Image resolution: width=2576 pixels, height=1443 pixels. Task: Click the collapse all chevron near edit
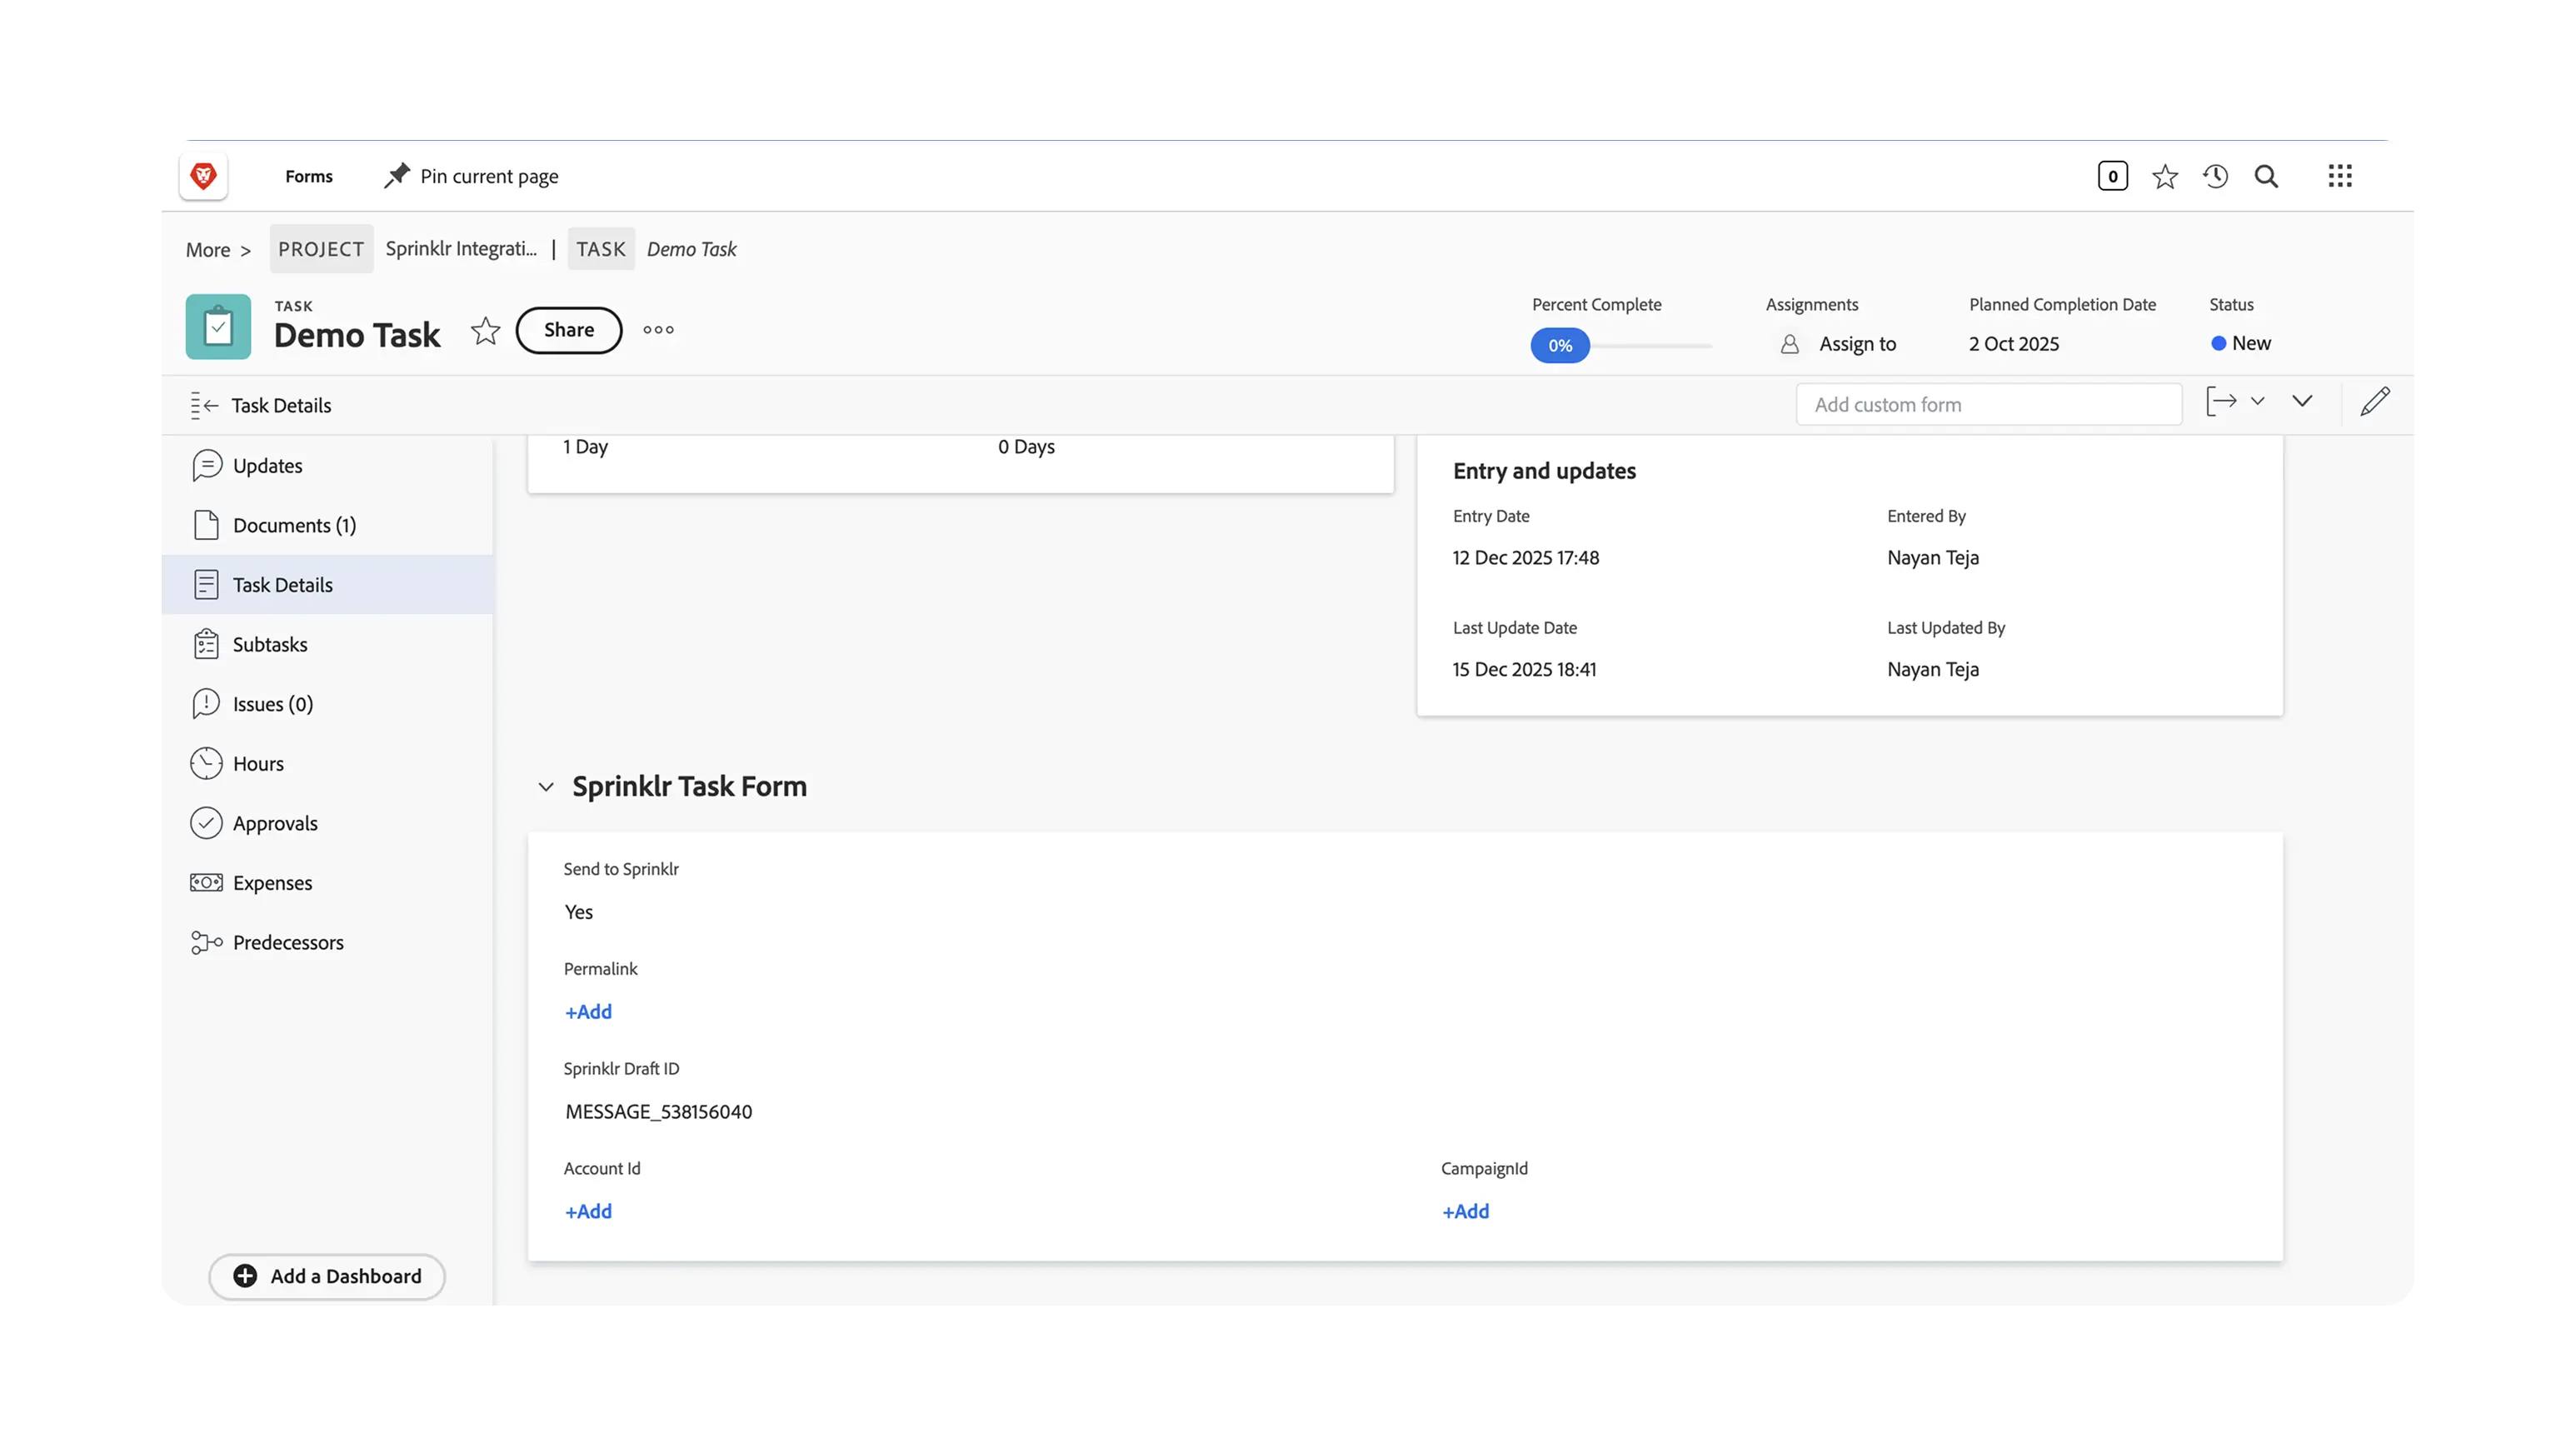2302,401
